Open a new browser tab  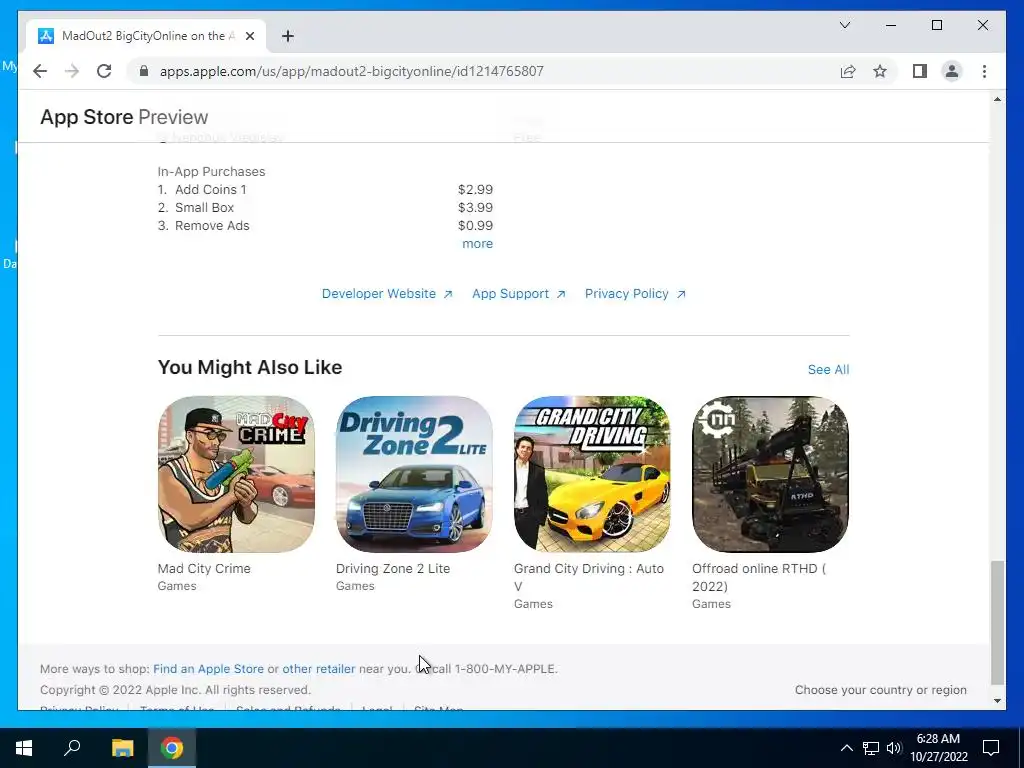[287, 36]
